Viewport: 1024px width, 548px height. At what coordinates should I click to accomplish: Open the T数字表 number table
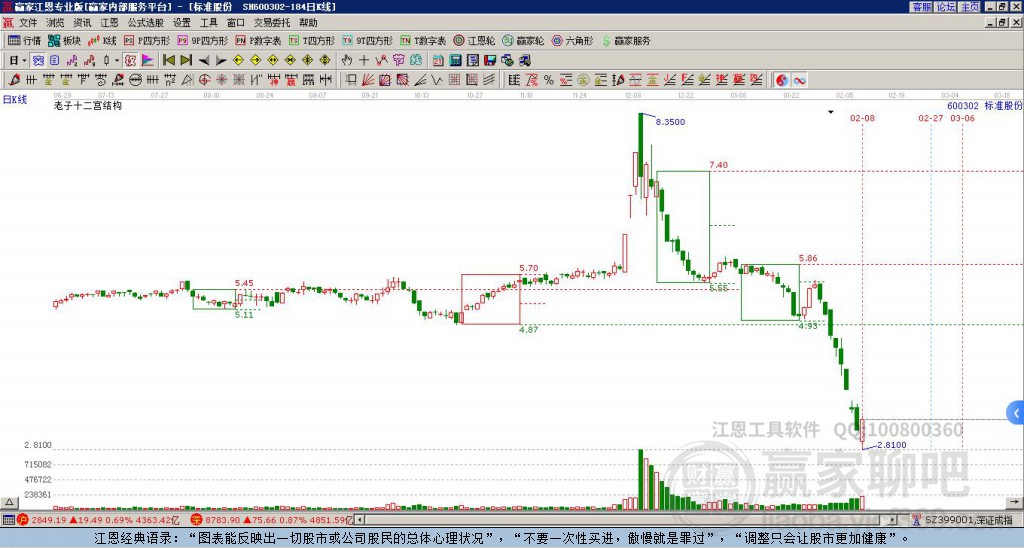coord(423,40)
